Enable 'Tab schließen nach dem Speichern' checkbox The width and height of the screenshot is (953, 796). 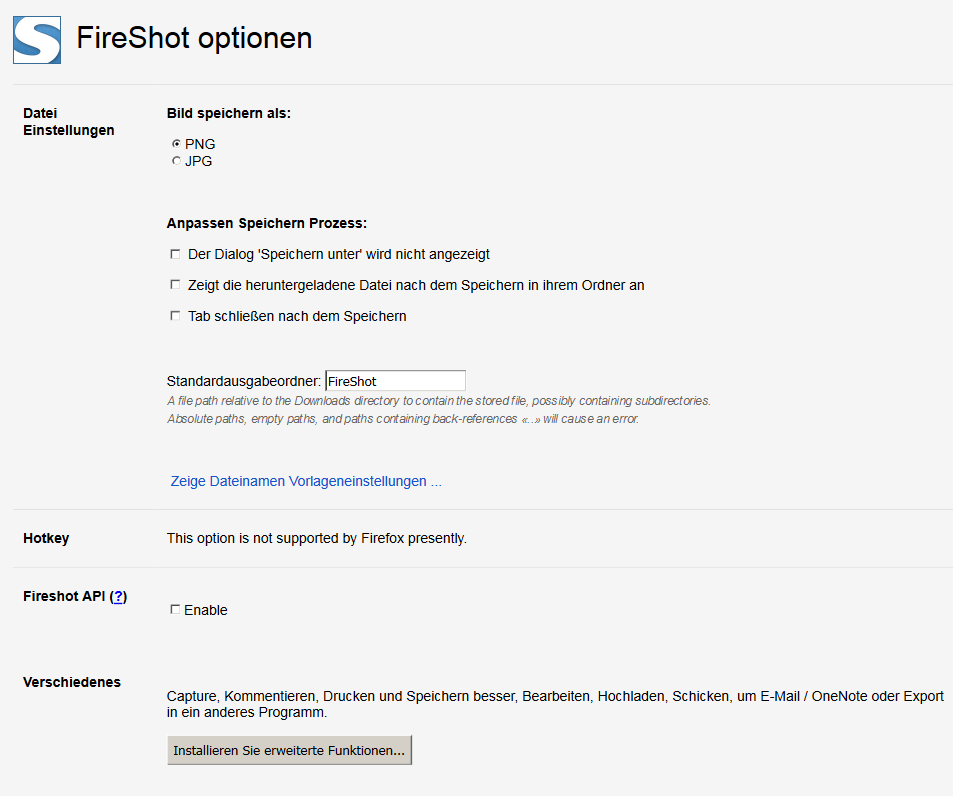pos(175,316)
